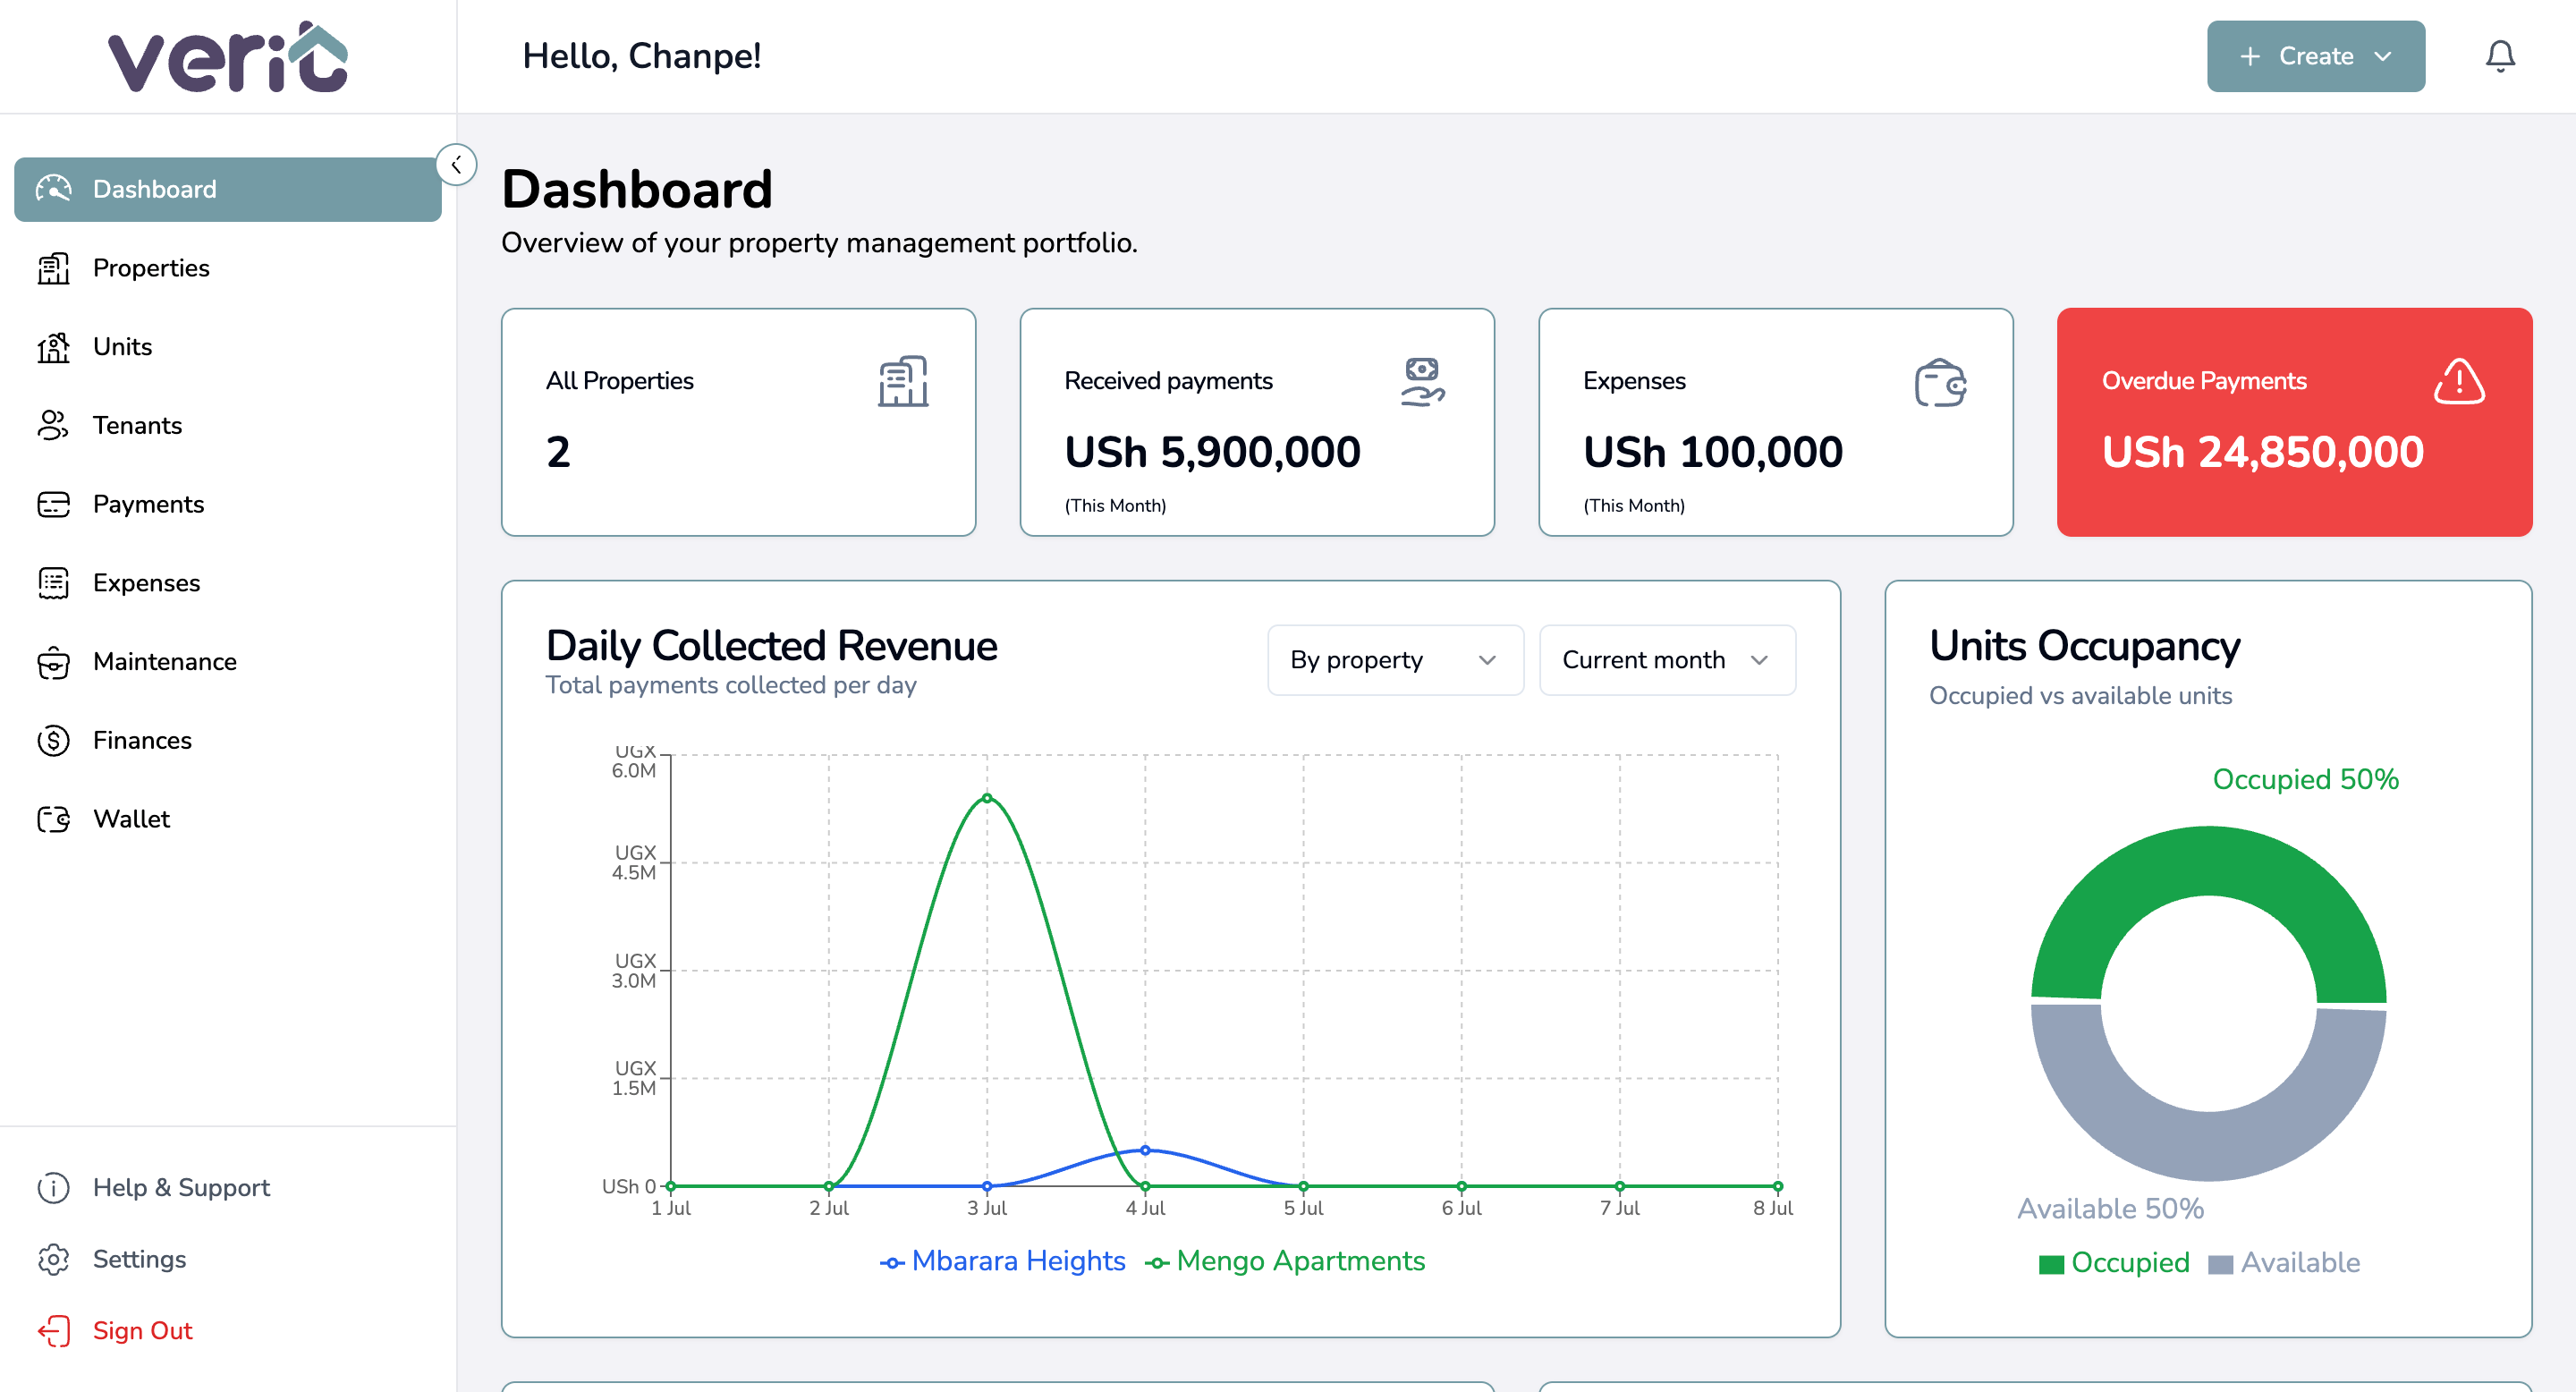The image size is (2576, 1392).
Task: Click Available 50% chart label
Action: 2110,1209
